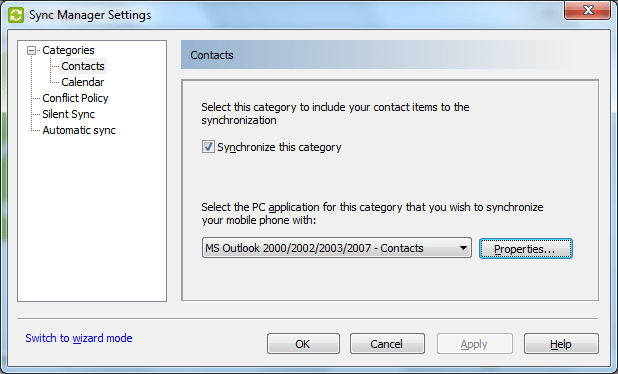Screen dimensions: 618x374
Task: Click the Contacts panel header bar
Action: [389, 55]
